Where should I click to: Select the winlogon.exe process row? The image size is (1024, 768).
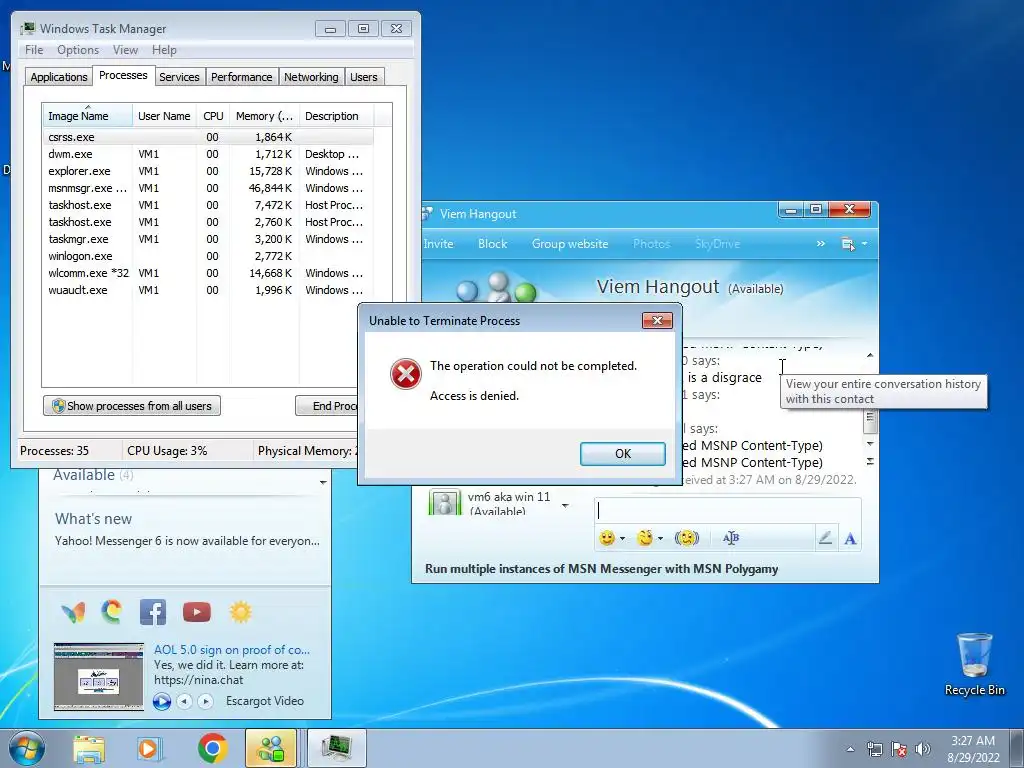(208, 256)
